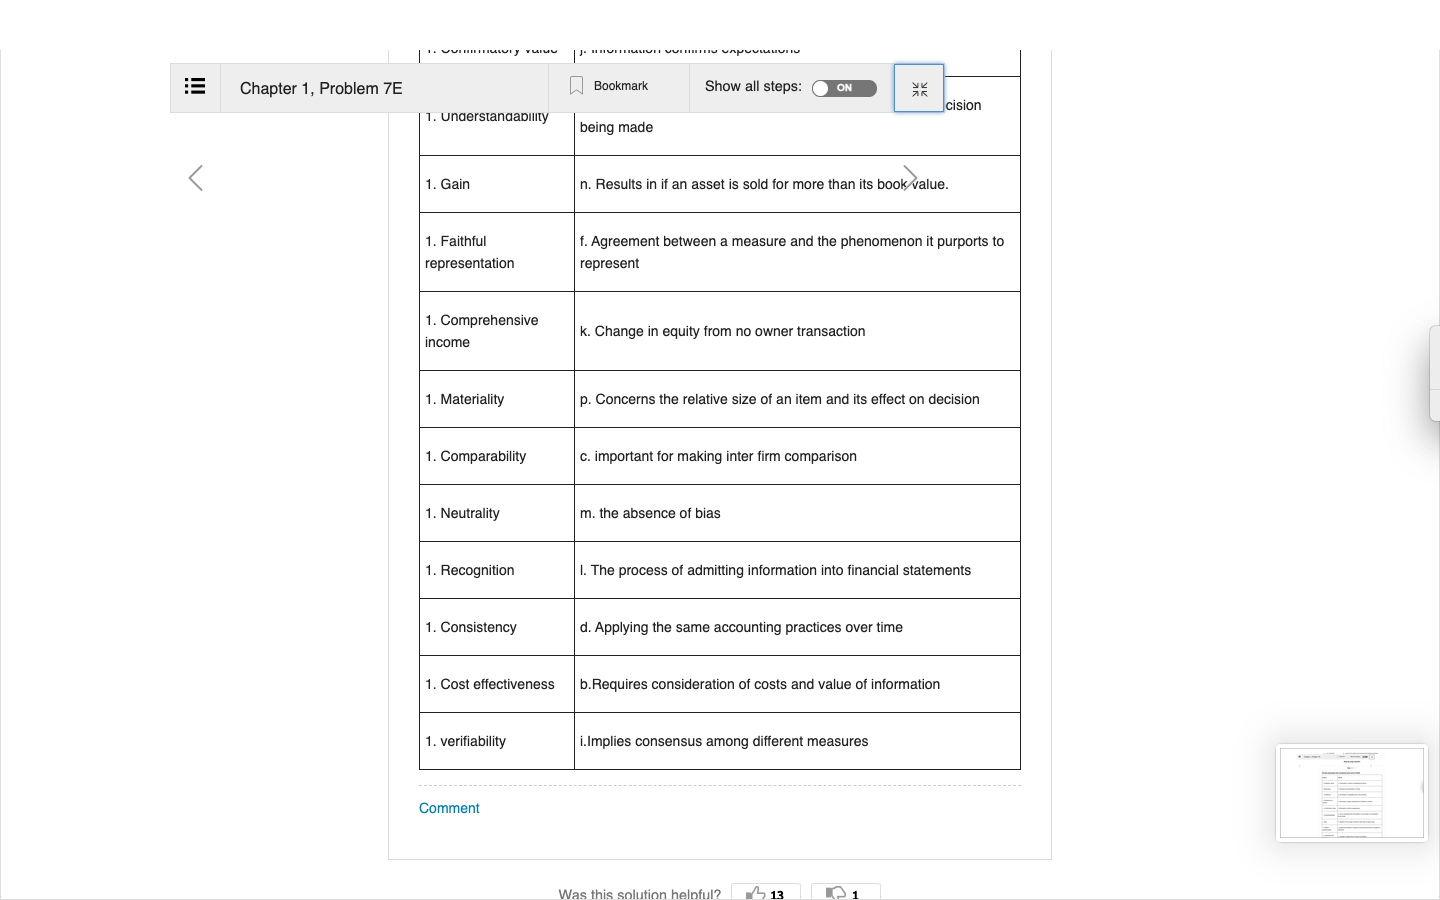Go to the previous problem using the left chevron
This screenshot has height=900, width=1440.
click(196, 178)
